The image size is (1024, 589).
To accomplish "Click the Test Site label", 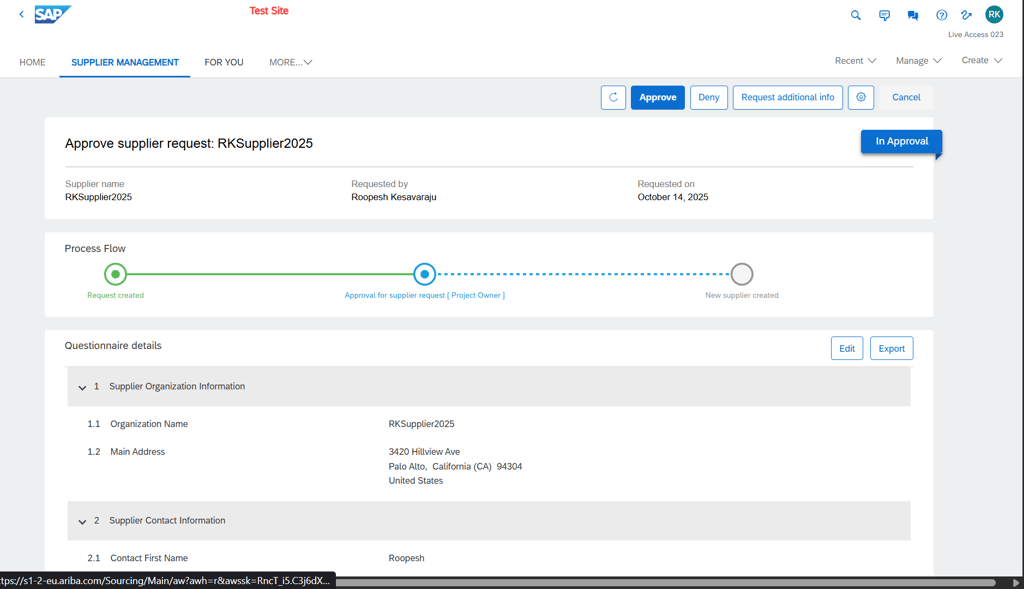I will click(269, 10).
